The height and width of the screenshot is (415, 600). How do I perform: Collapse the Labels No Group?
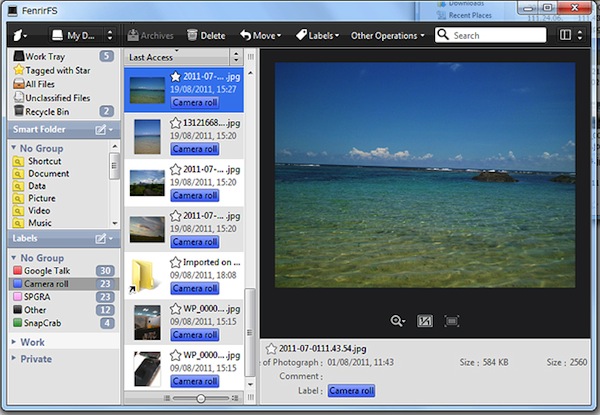[14, 257]
